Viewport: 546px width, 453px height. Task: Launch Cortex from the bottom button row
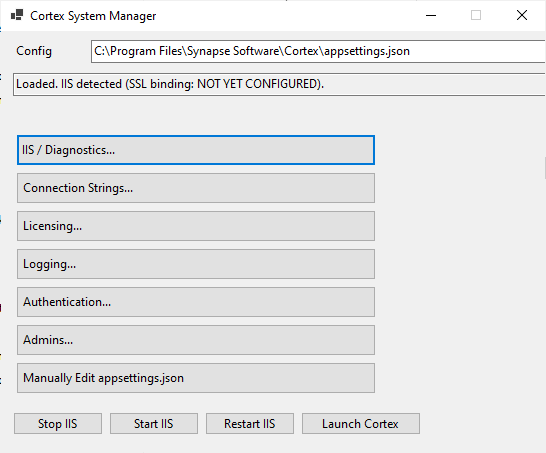coord(361,423)
